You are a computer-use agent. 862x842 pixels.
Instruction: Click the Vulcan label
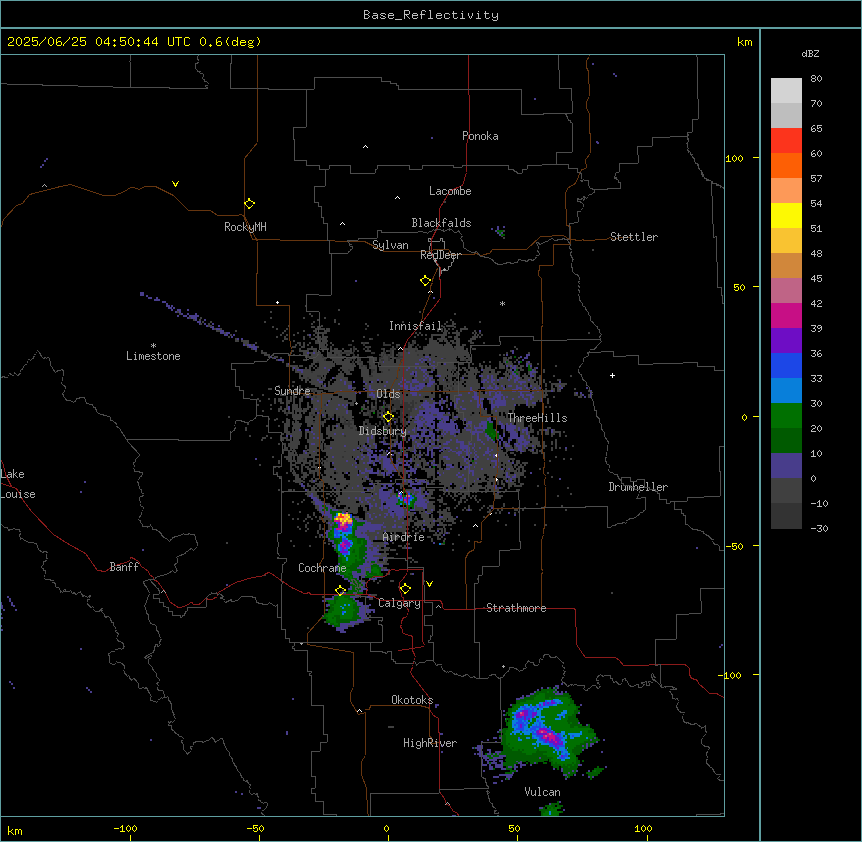pos(543,792)
